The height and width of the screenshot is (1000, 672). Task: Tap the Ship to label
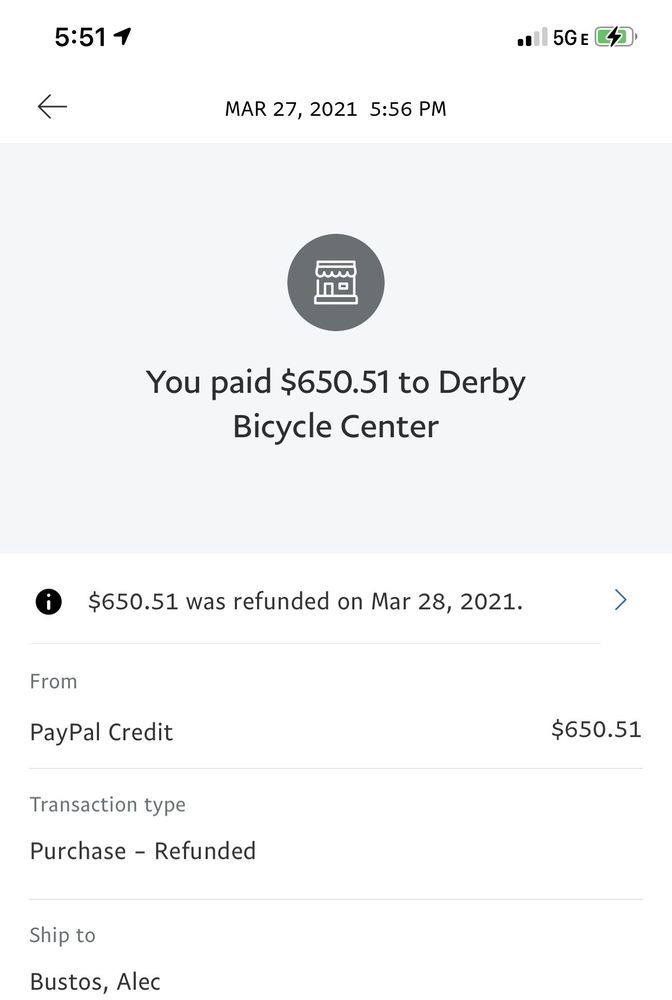[x=63, y=935]
